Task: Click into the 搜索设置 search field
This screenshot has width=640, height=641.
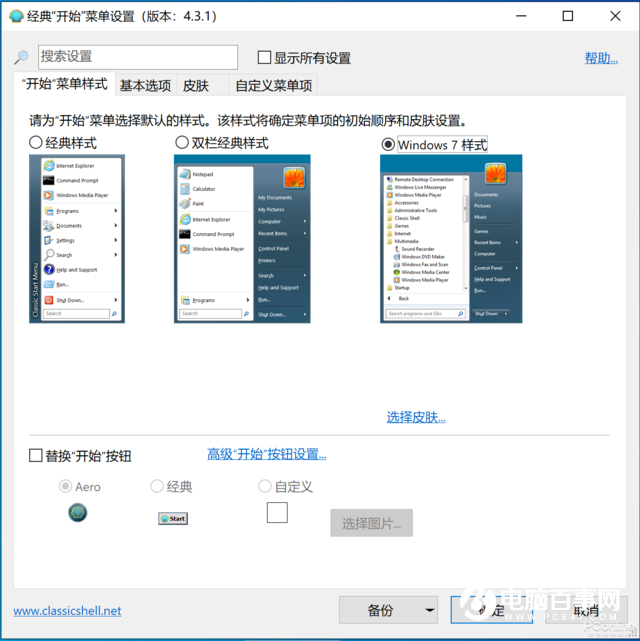Action: (138, 58)
